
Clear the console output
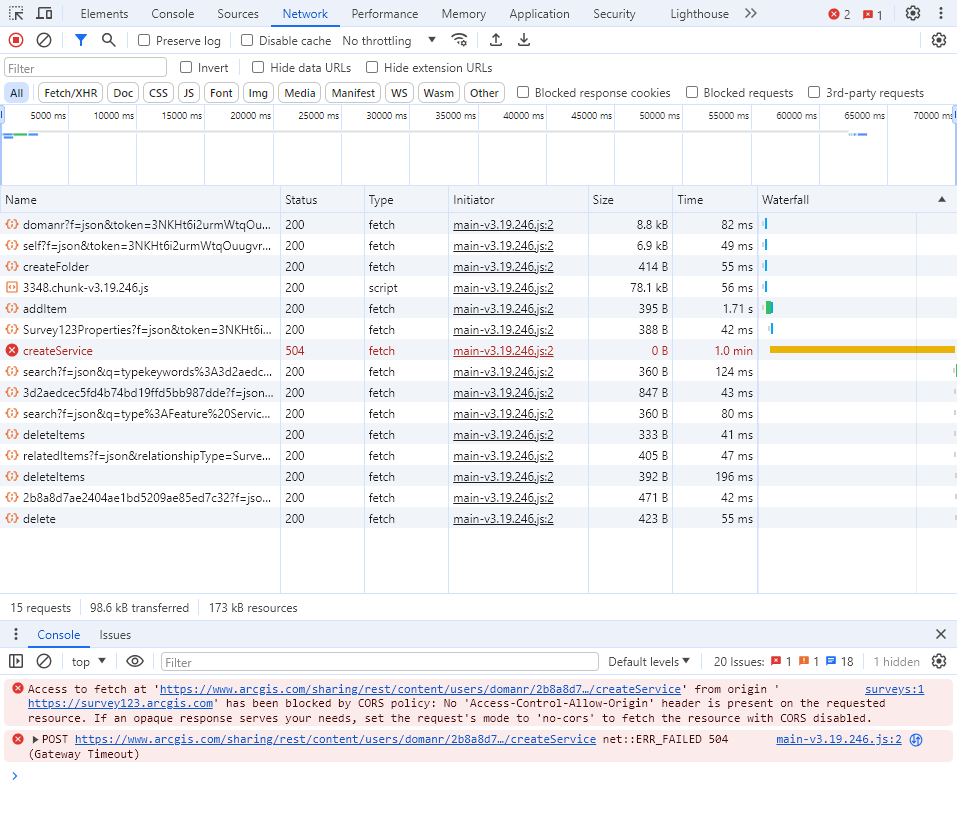pyautogui.click(x=44, y=661)
